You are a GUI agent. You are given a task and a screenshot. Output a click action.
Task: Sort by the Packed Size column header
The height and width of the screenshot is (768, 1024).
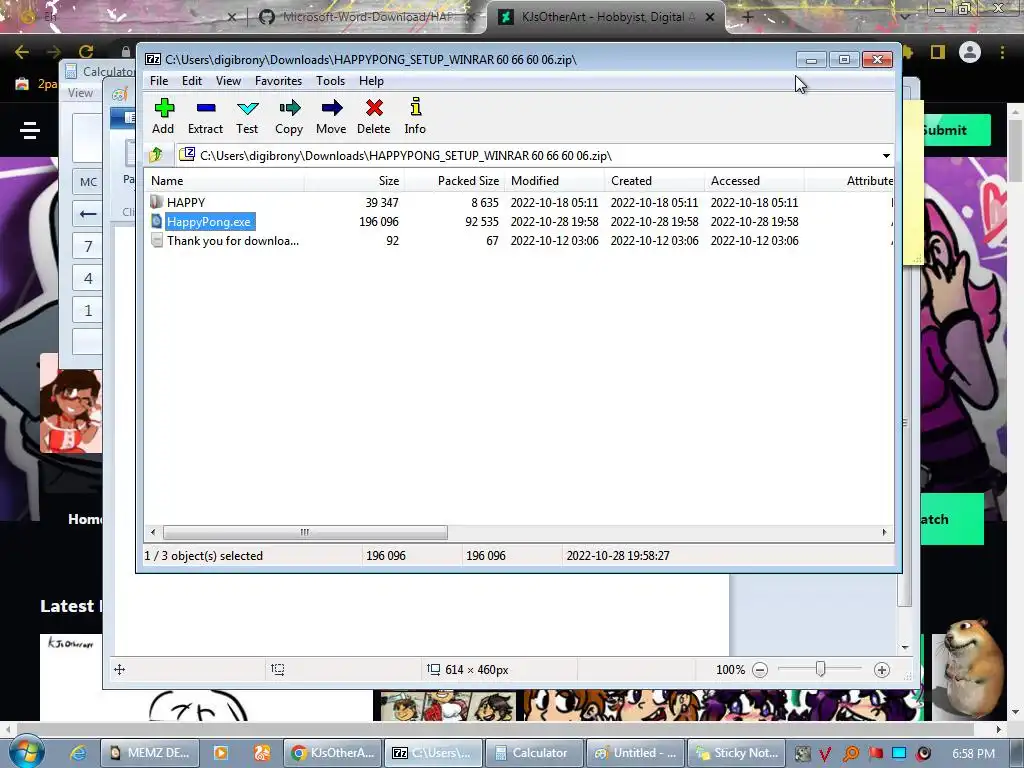click(455, 181)
